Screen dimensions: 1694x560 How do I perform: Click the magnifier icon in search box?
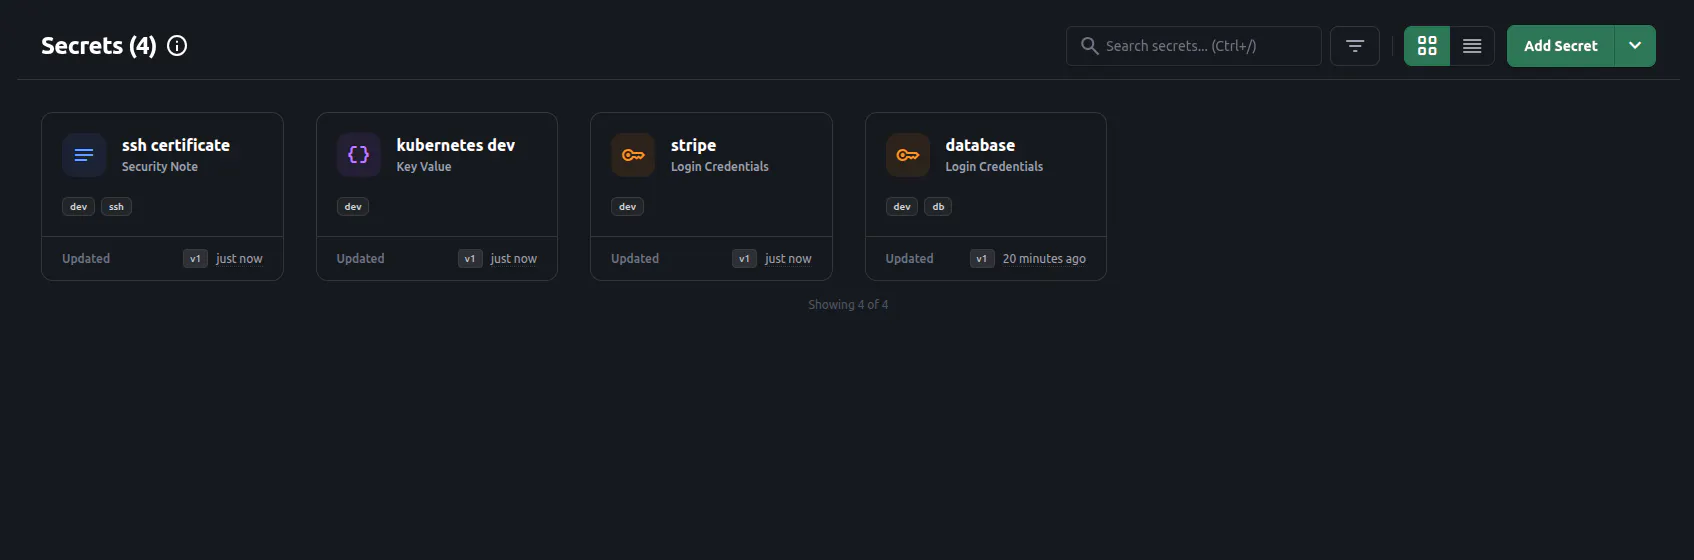click(x=1089, y=46)
